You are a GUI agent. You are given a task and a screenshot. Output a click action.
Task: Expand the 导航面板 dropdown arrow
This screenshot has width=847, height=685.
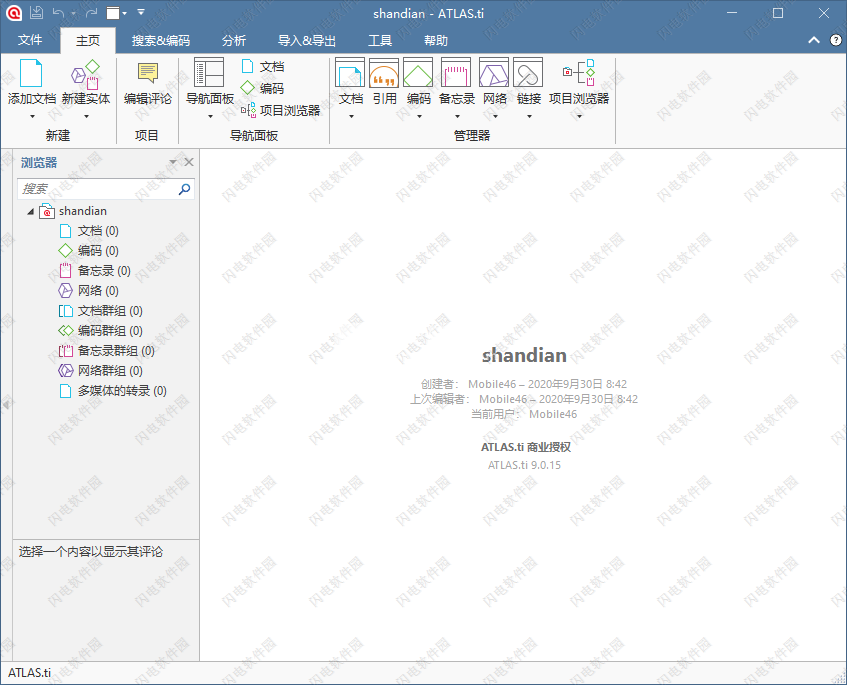point(210,116)
